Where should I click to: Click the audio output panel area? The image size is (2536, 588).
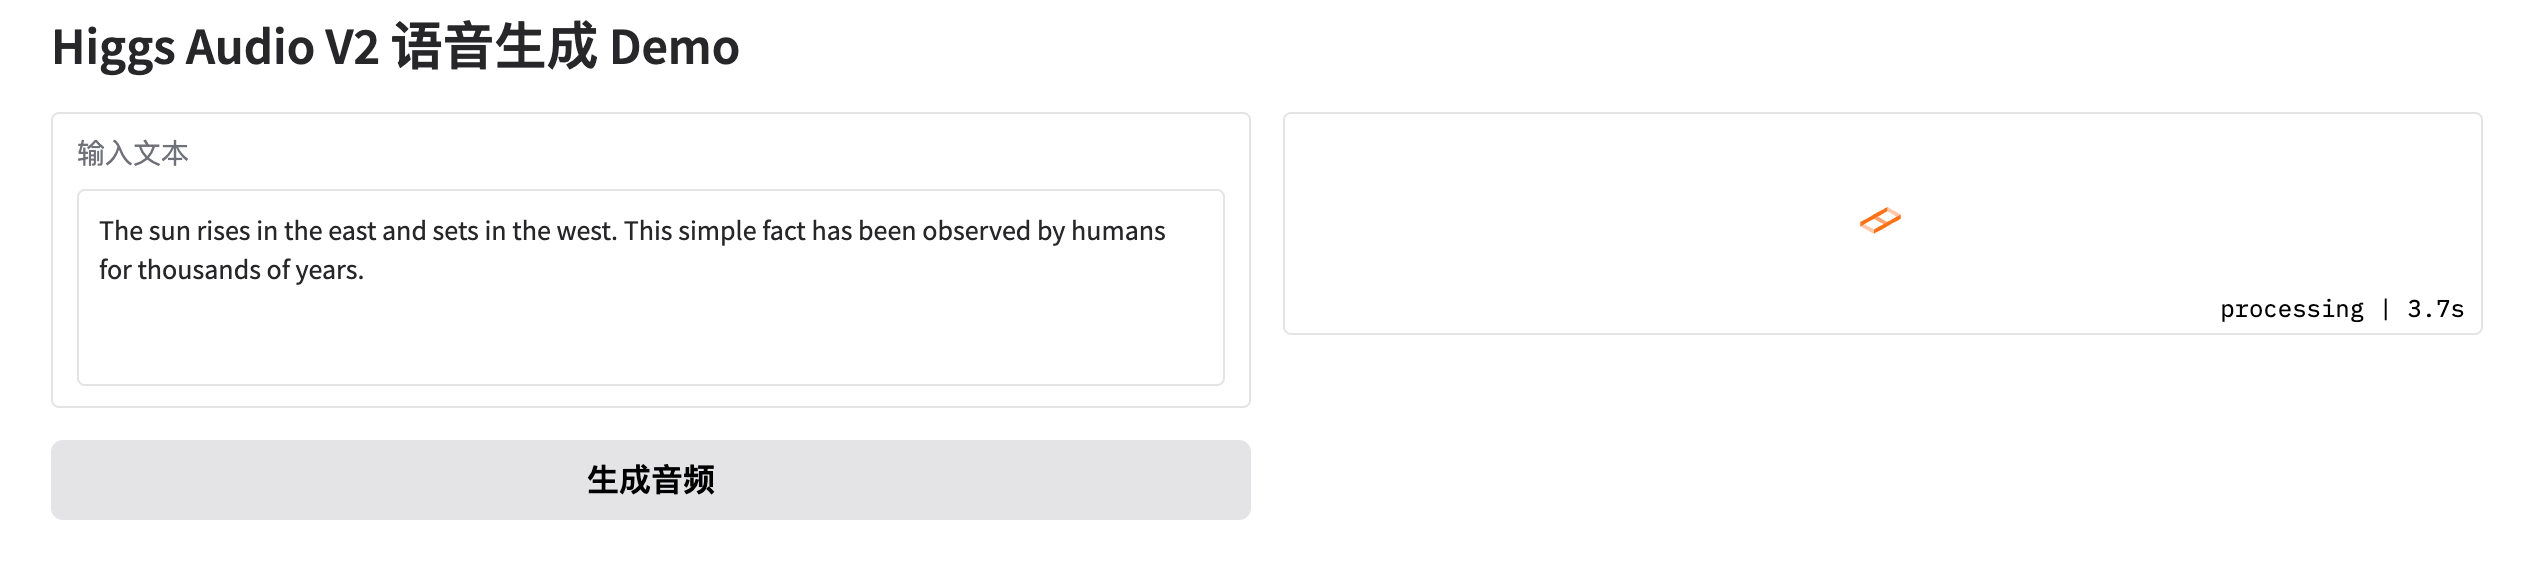click(x=1882, y=223)
